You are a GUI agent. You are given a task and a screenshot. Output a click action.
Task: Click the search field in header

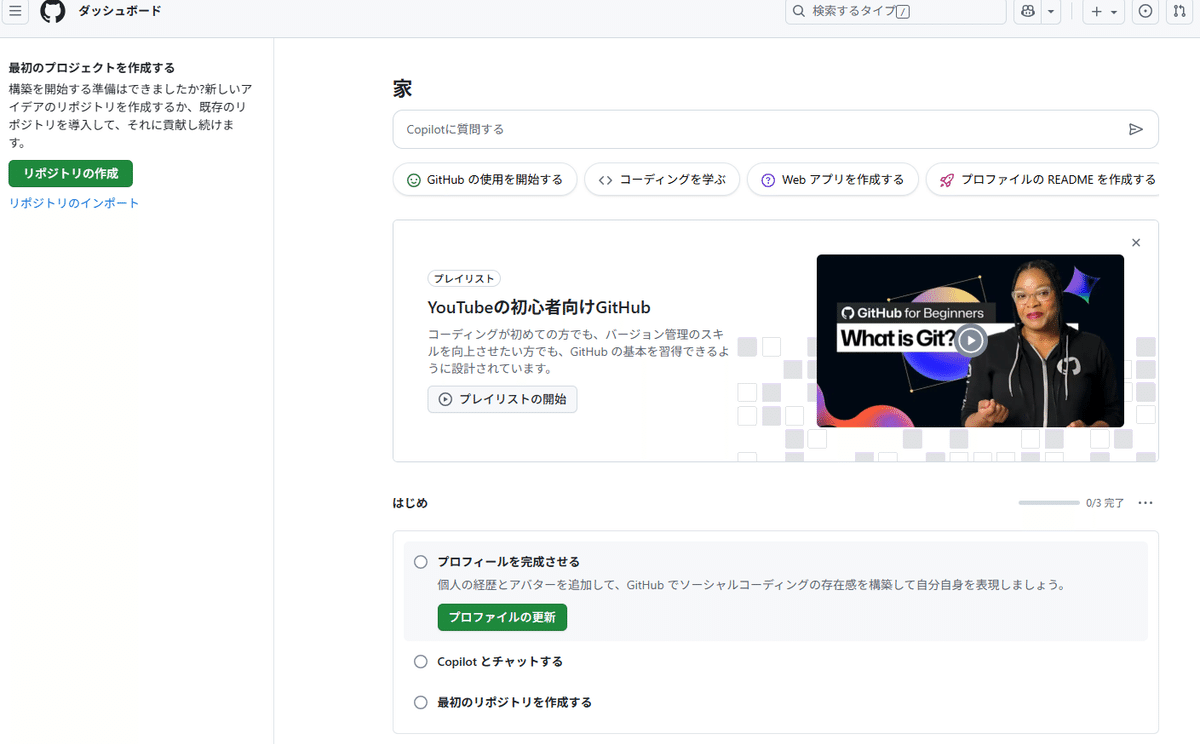(x=895, y=12)
